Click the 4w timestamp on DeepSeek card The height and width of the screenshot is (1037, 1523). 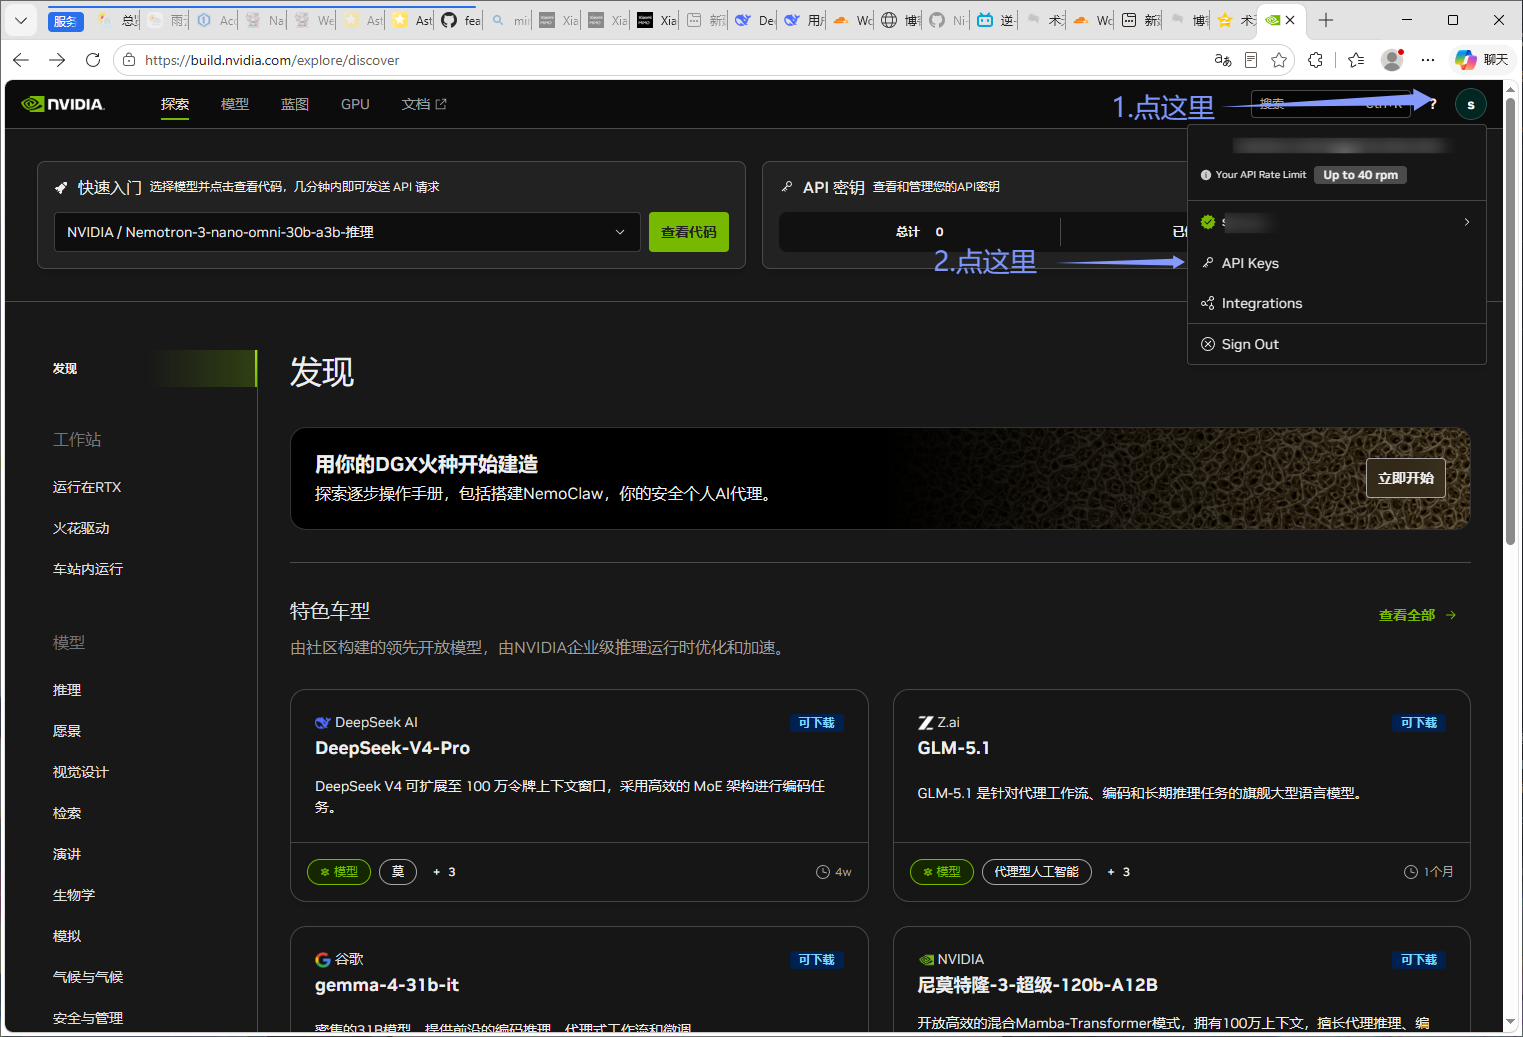point(834,872)
